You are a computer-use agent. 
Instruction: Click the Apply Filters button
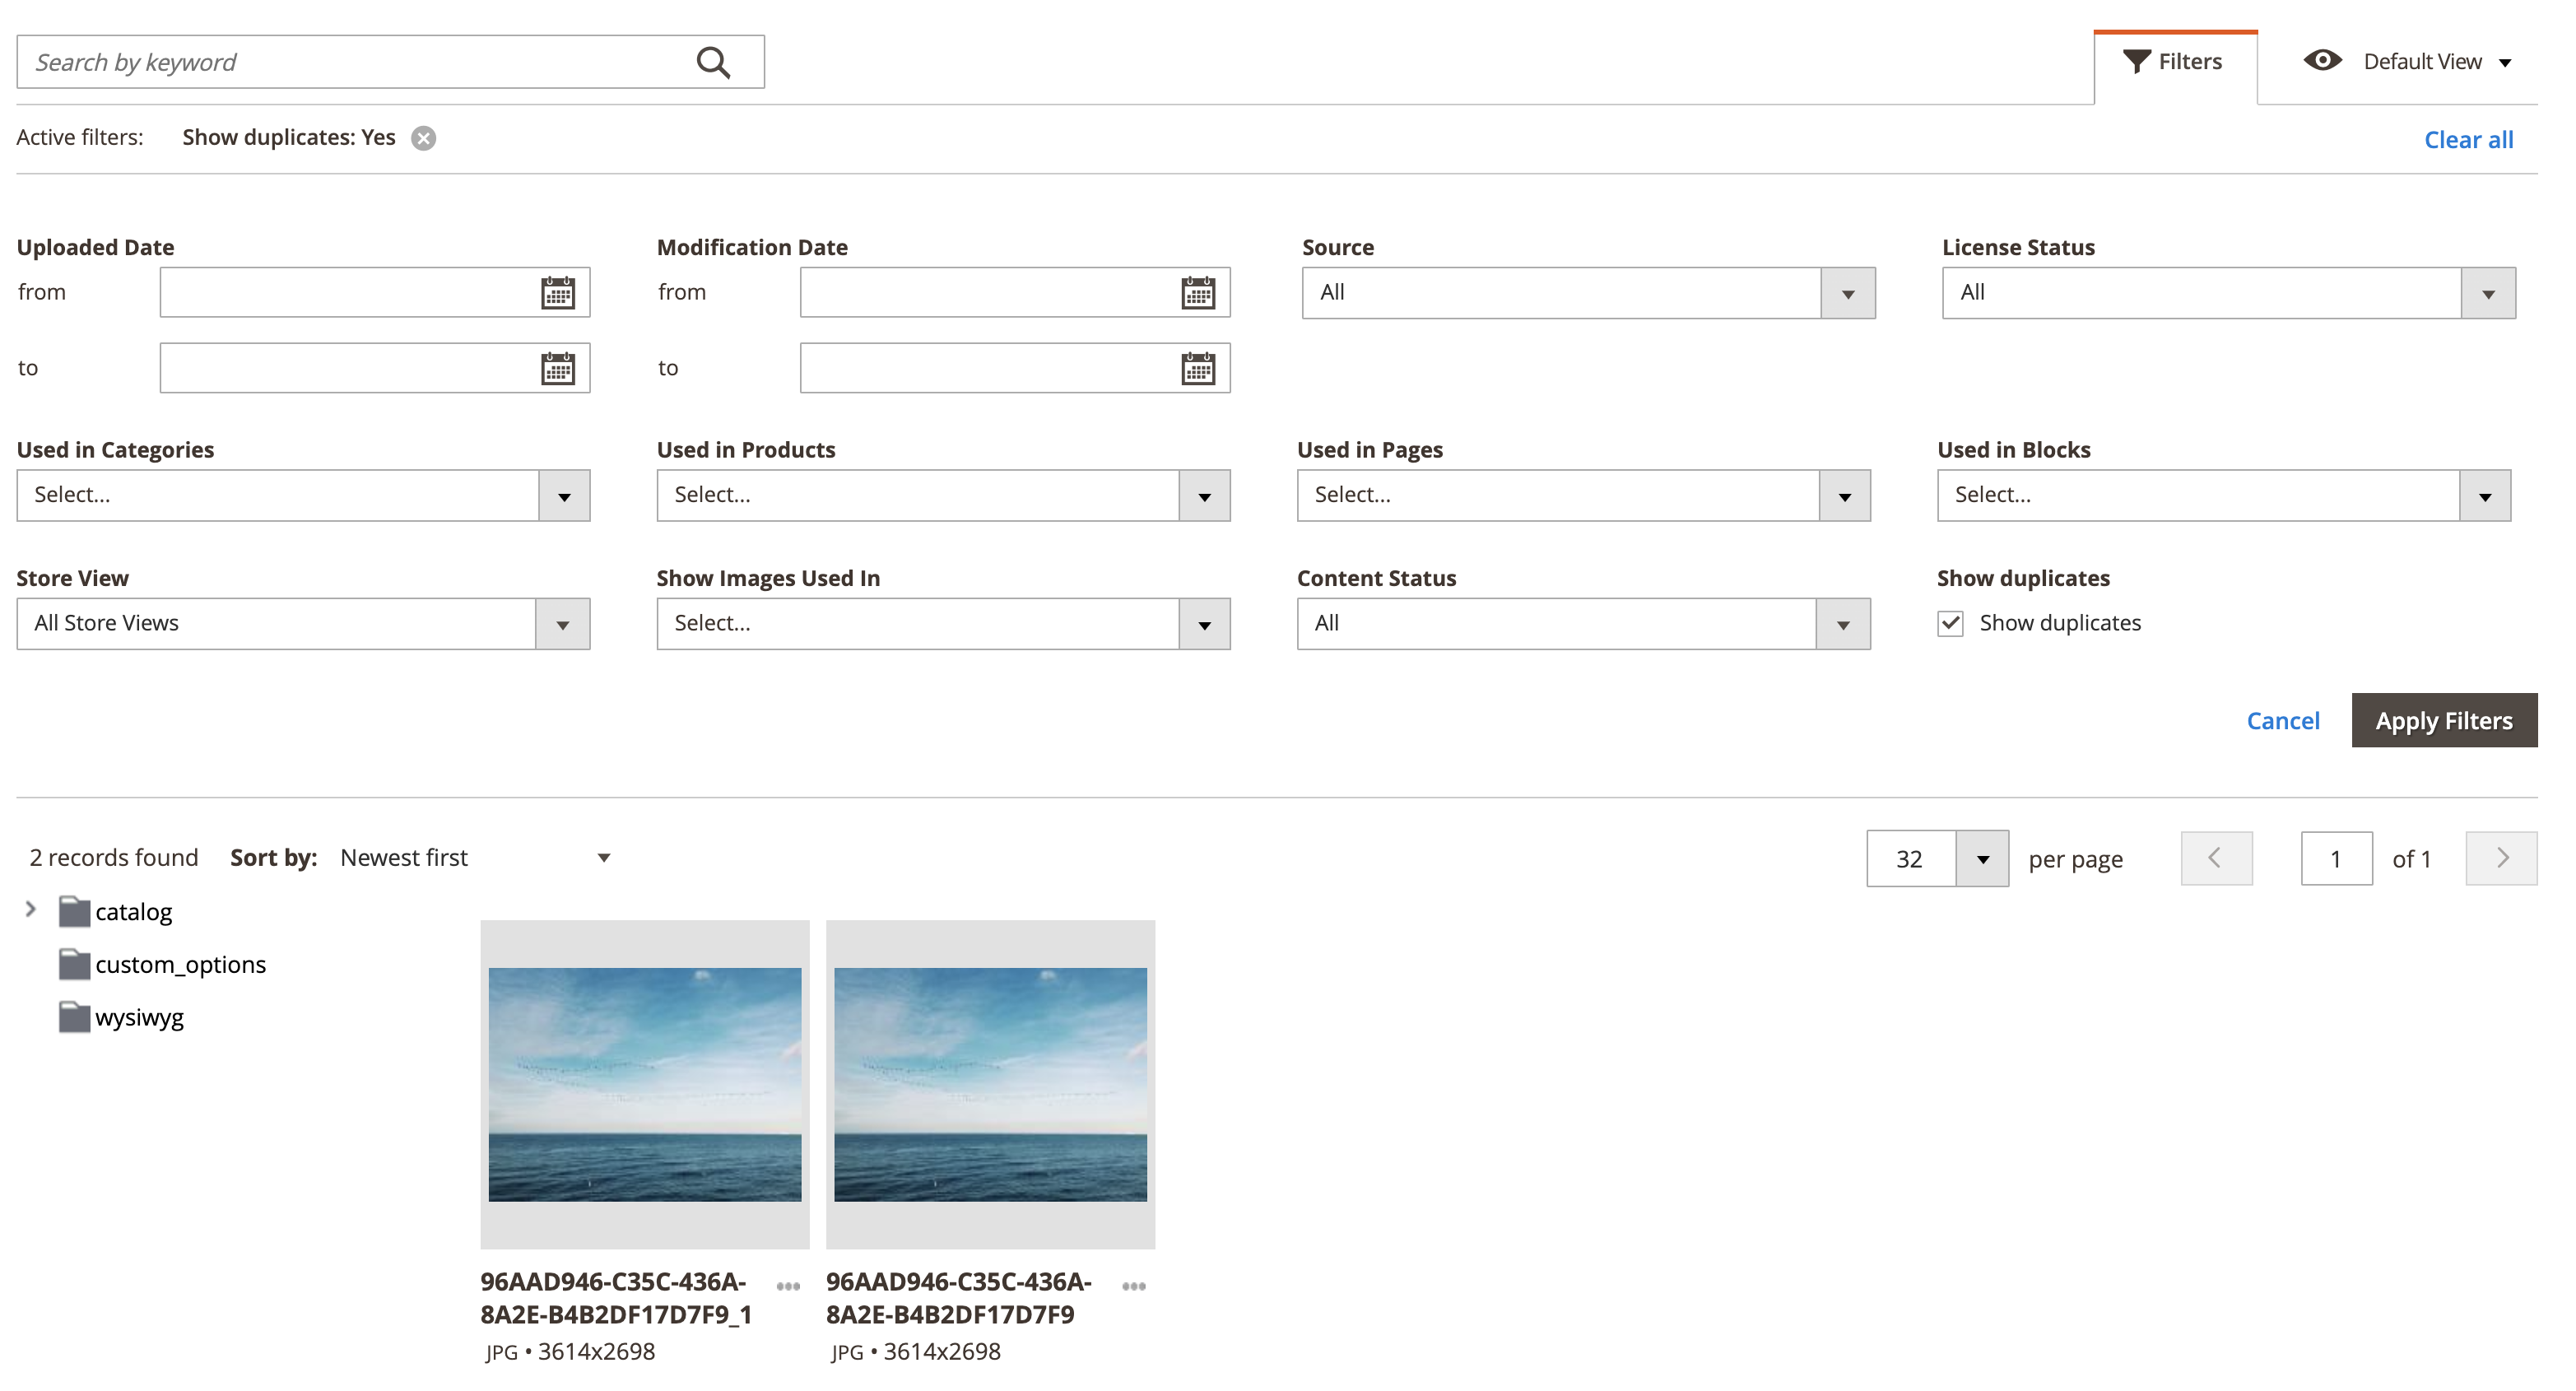tap(2444, 720)
